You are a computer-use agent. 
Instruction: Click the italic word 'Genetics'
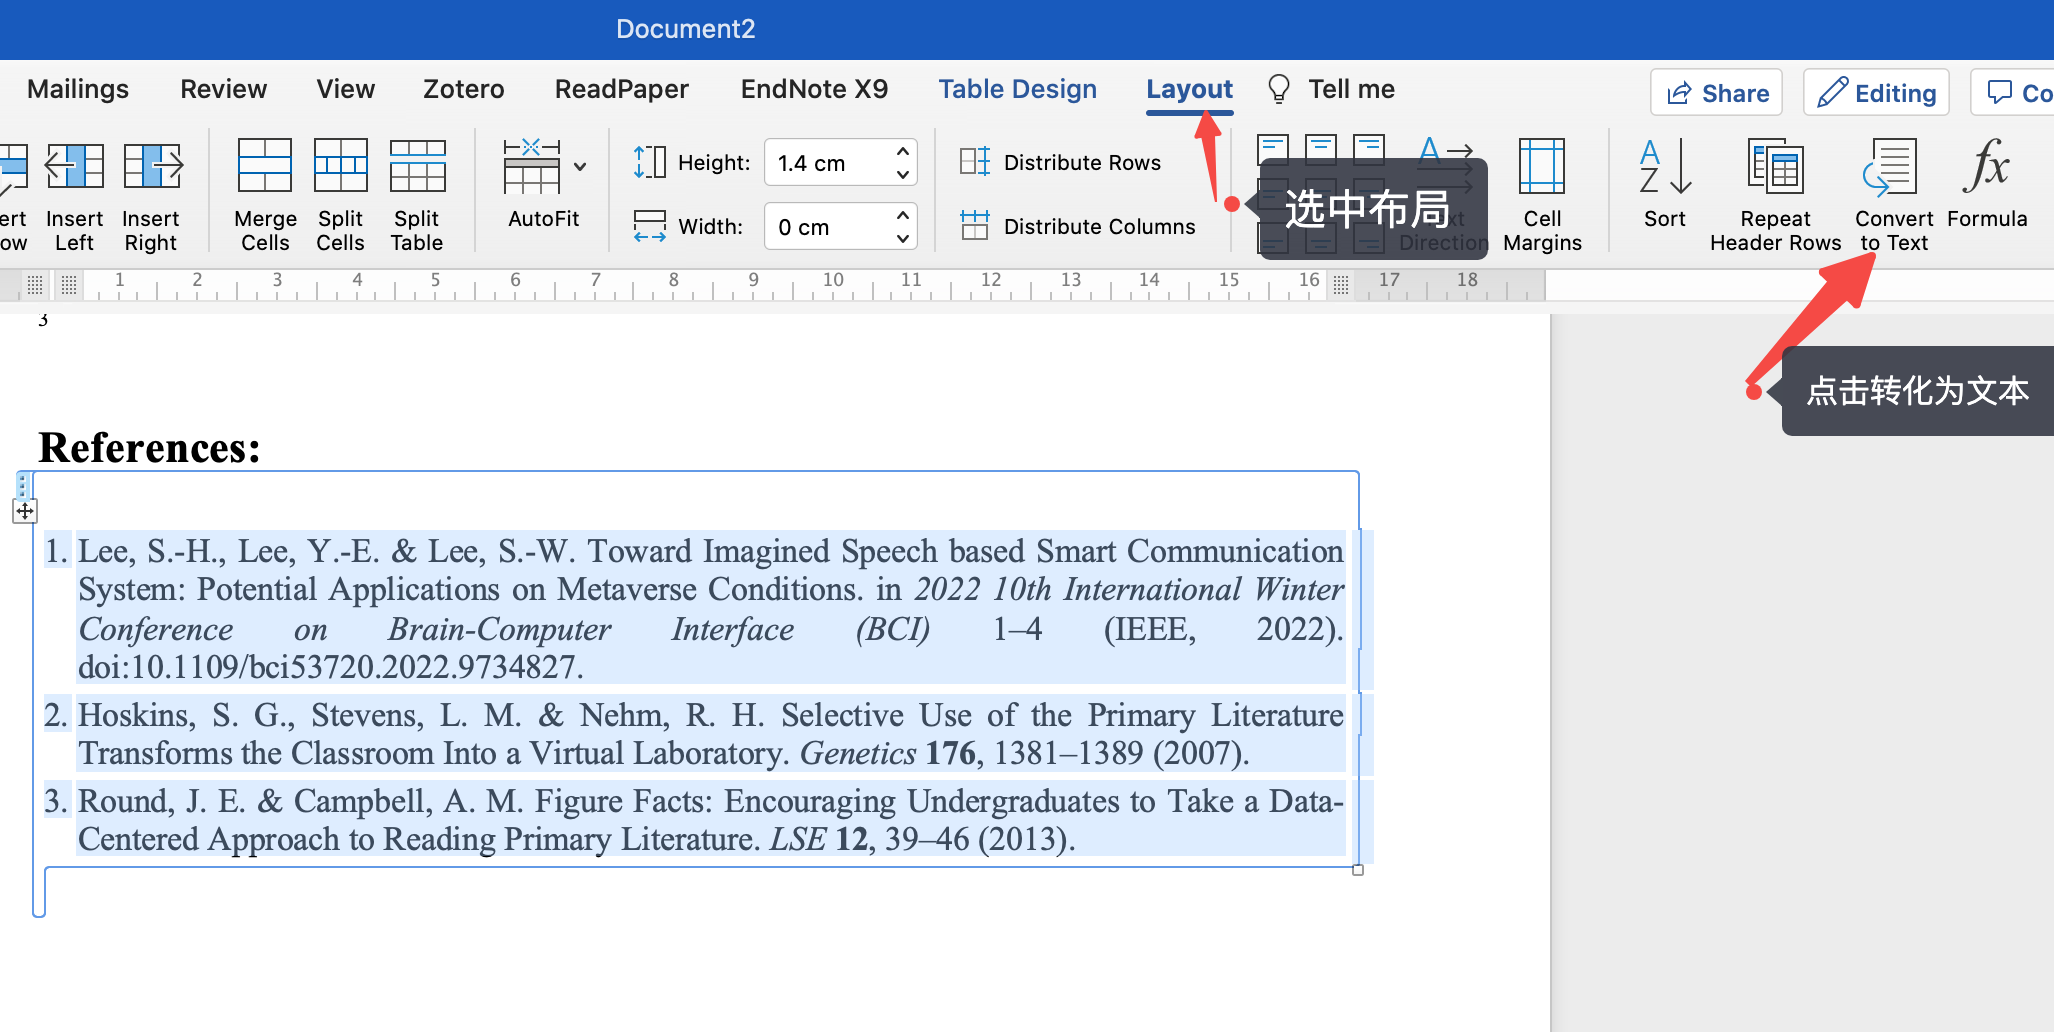coord(858,753)
